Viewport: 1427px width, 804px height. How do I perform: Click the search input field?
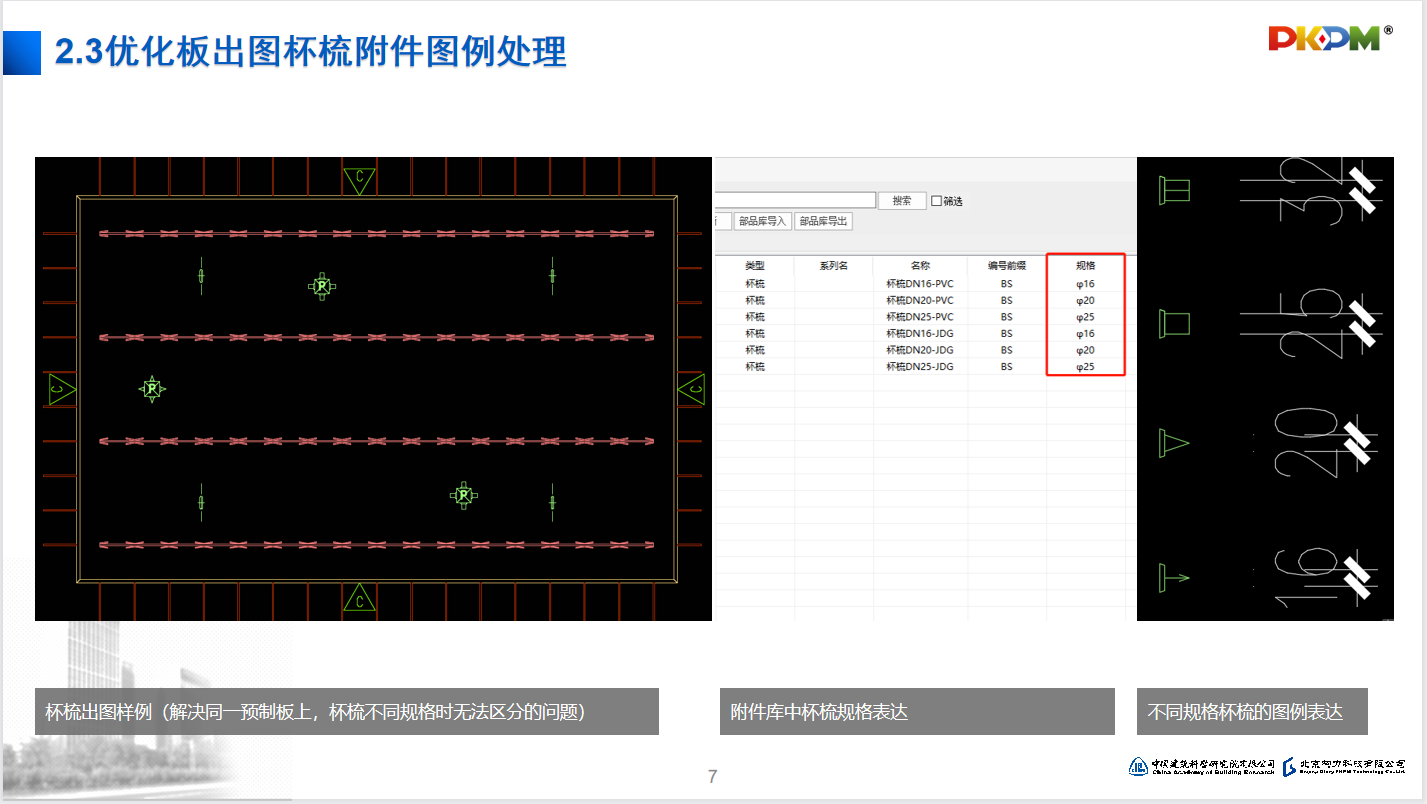[795, 200]
